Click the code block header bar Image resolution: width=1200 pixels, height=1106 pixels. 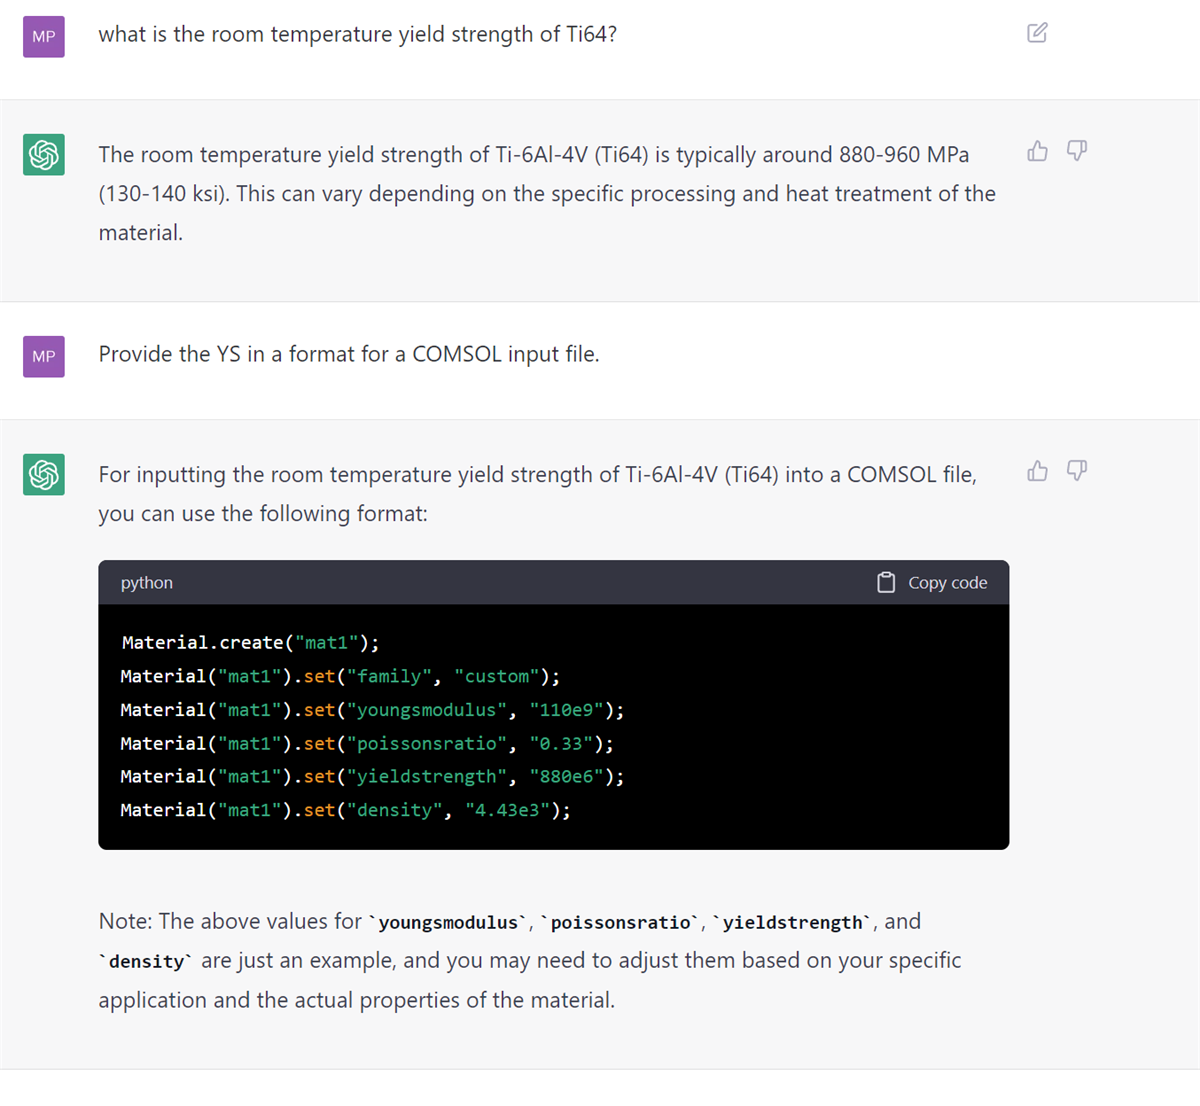(553, 582)
